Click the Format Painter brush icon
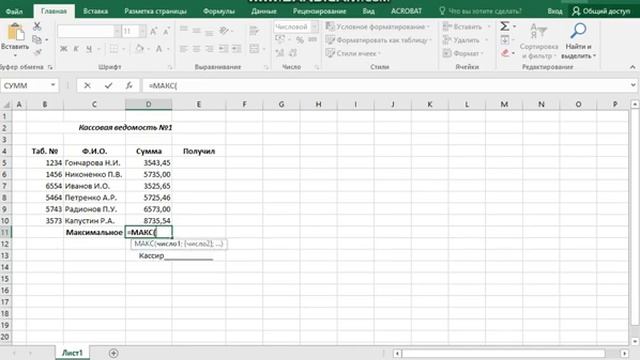The image size is (640, 360). click(x=37, y=52)
